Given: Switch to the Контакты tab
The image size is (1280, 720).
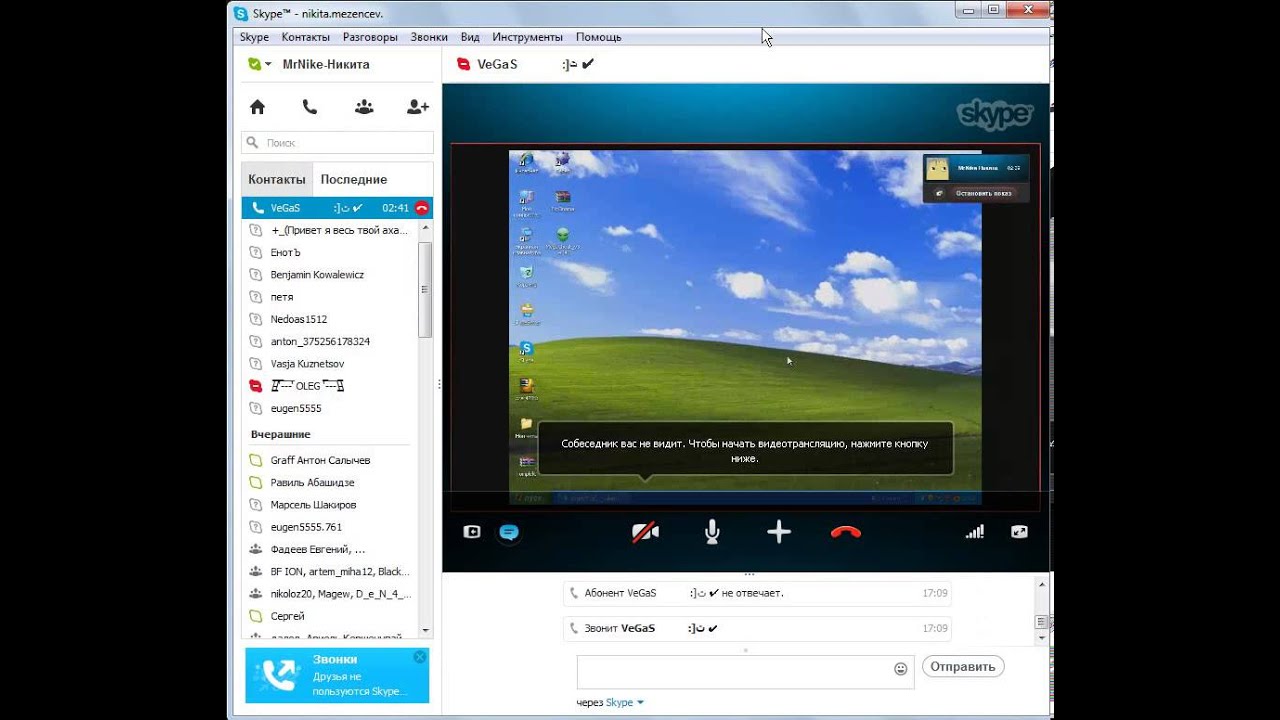Looking at the screenshot, I should 277,179.
